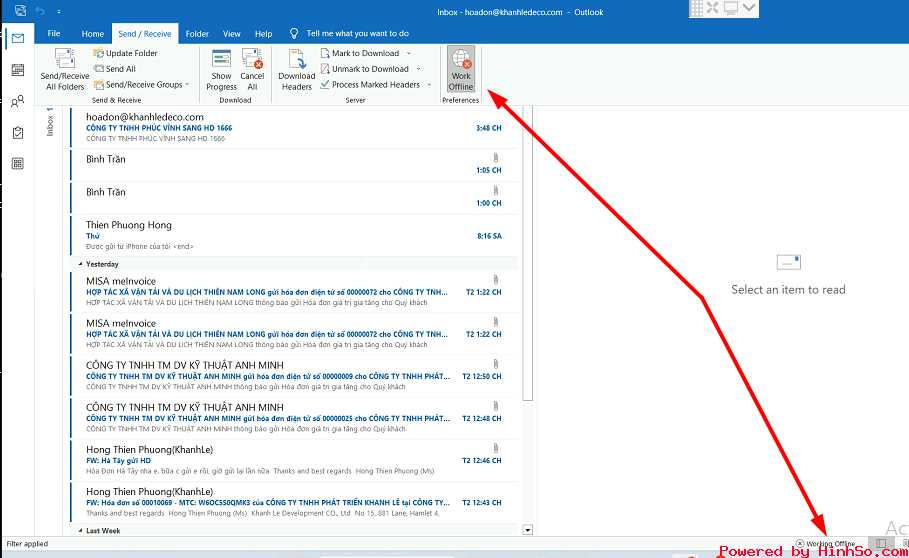The width and height of the screenshot is (909, 558).
Task: Click Cancel All in Download group
Action: pos(252,70)
